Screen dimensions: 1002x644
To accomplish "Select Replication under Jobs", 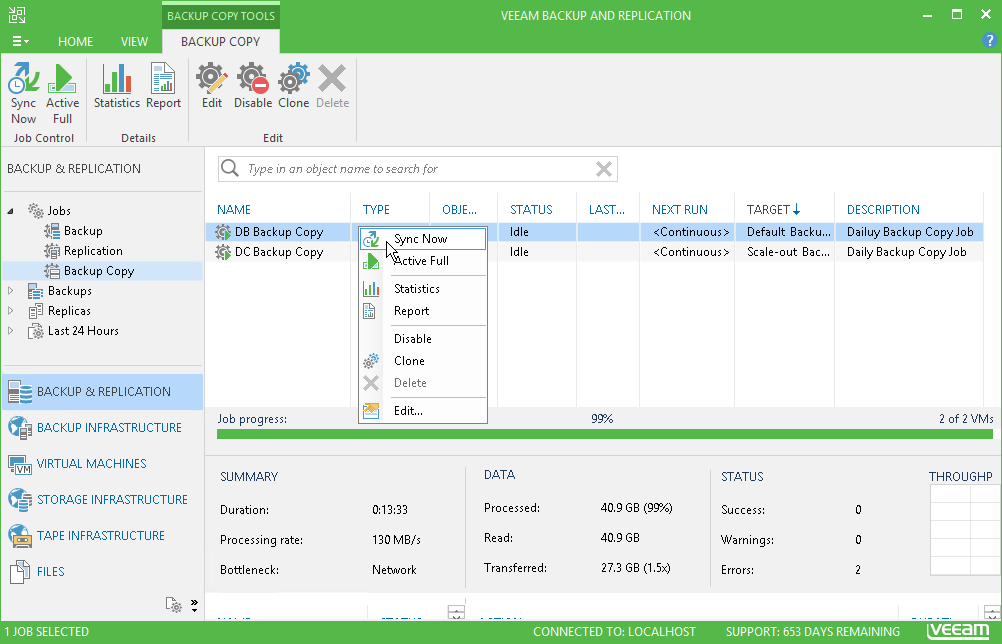I will [93, 250].
